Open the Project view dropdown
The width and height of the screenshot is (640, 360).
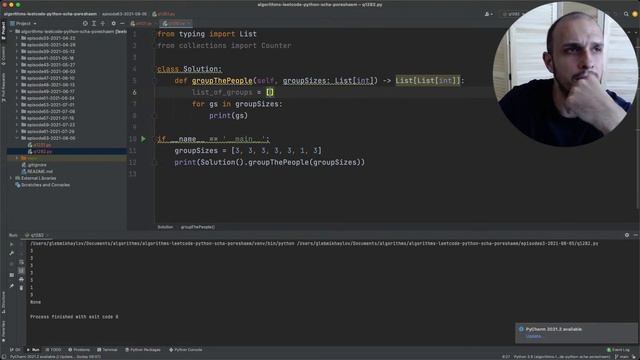23,24
